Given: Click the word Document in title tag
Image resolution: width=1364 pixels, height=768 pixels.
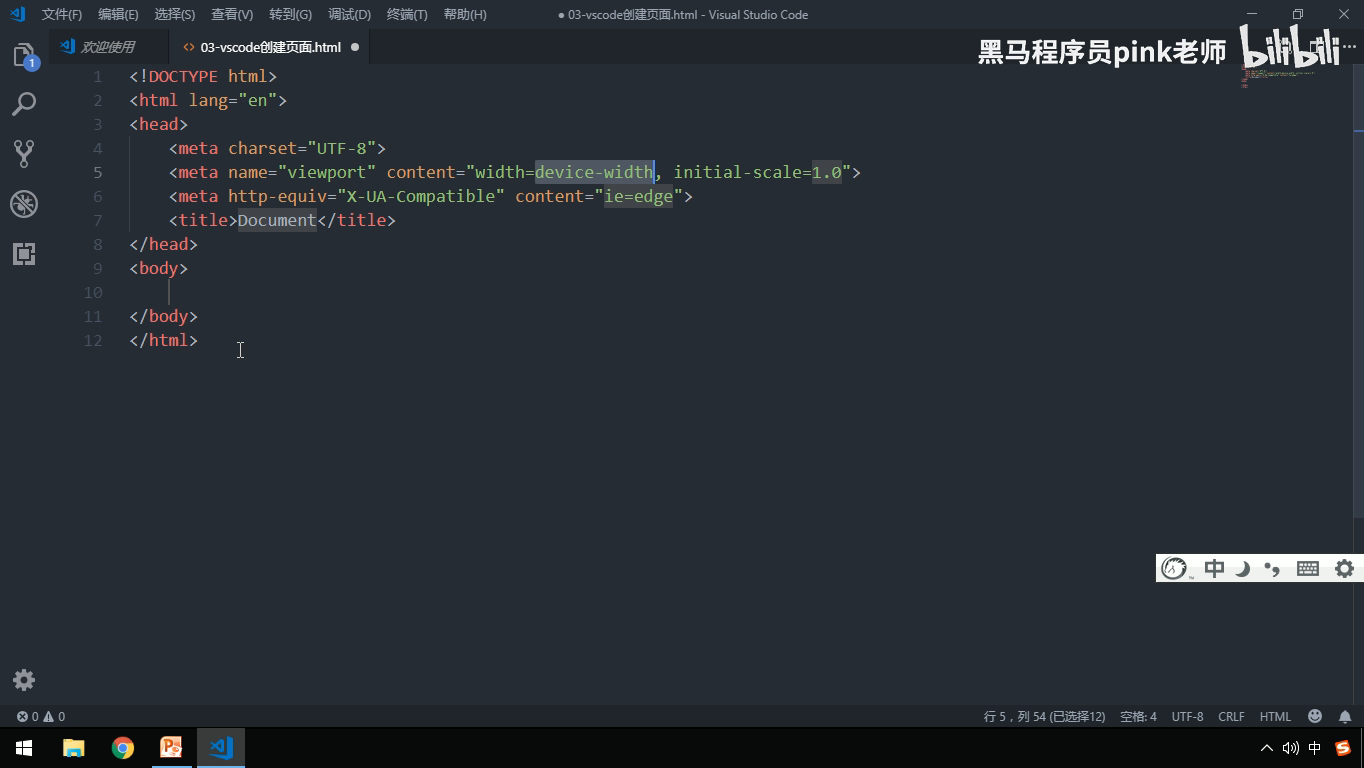Looking at the screenshot, I should tap(277, 220).
